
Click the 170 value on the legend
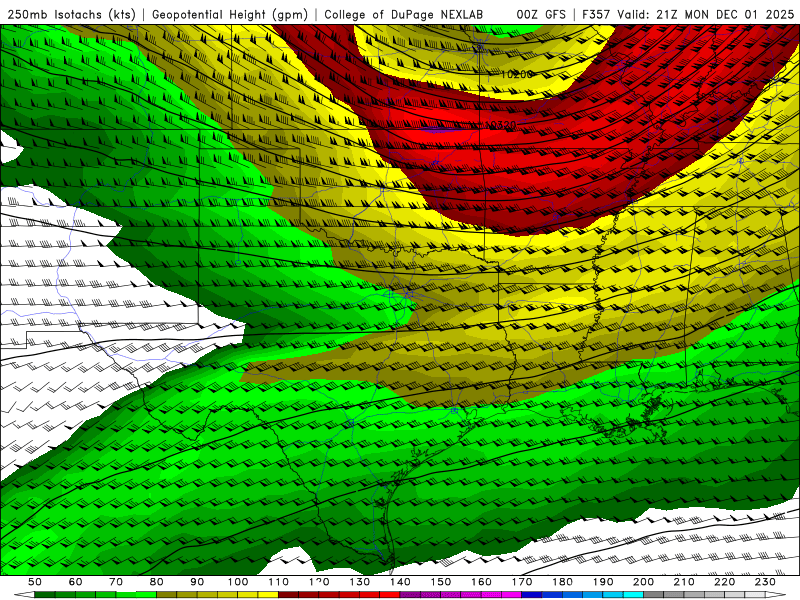click(x=522, y=582)
